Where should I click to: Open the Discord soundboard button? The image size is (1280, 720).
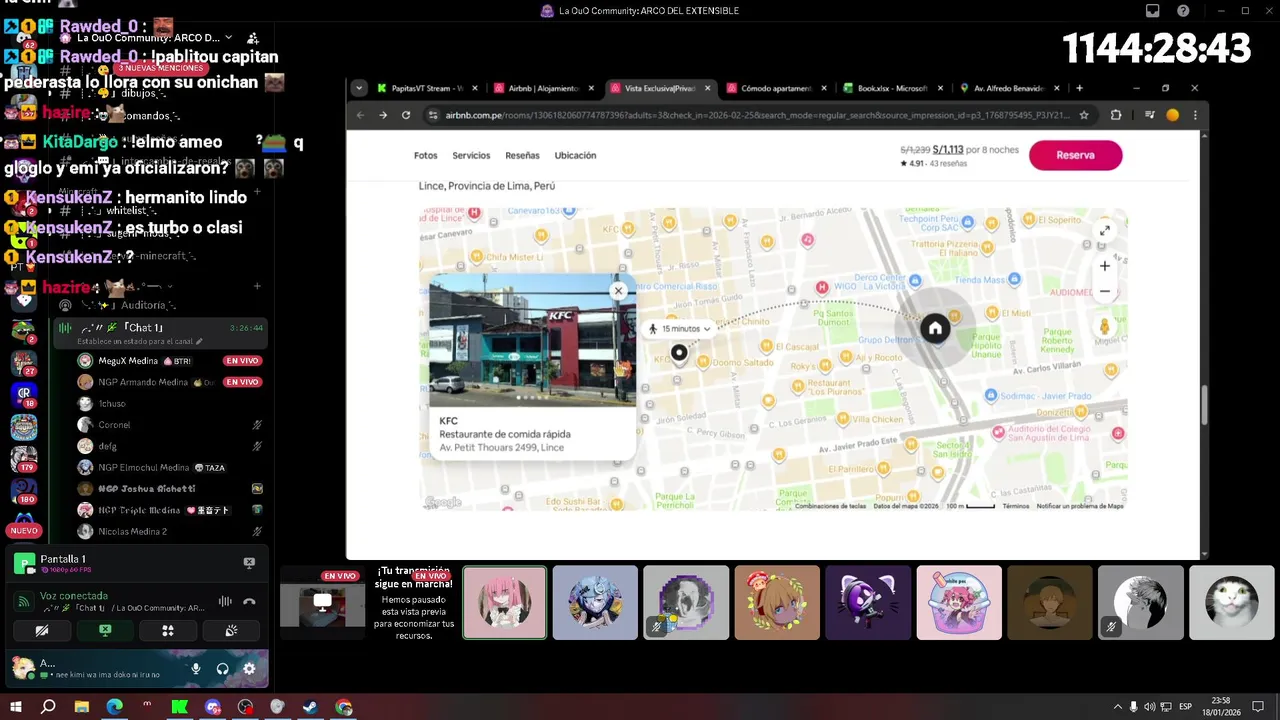point(231,631)
